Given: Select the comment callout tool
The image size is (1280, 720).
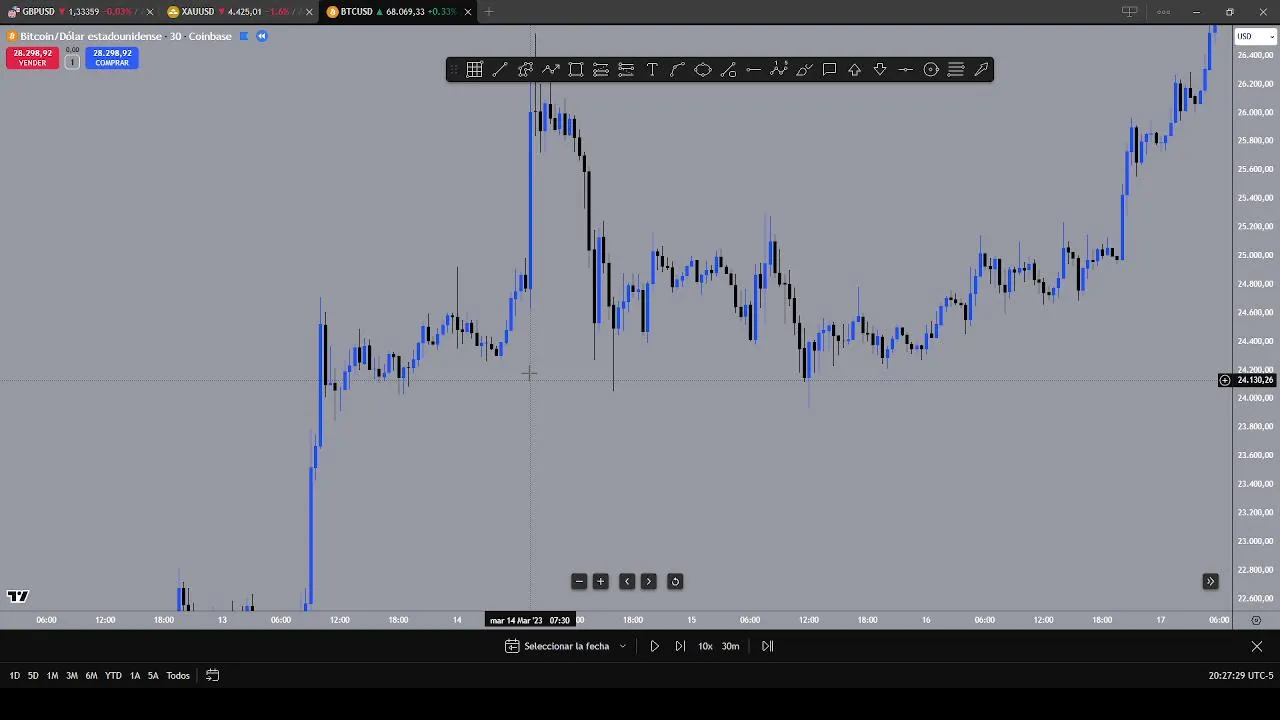Looking at the screenshot, I should pos(829,69).
